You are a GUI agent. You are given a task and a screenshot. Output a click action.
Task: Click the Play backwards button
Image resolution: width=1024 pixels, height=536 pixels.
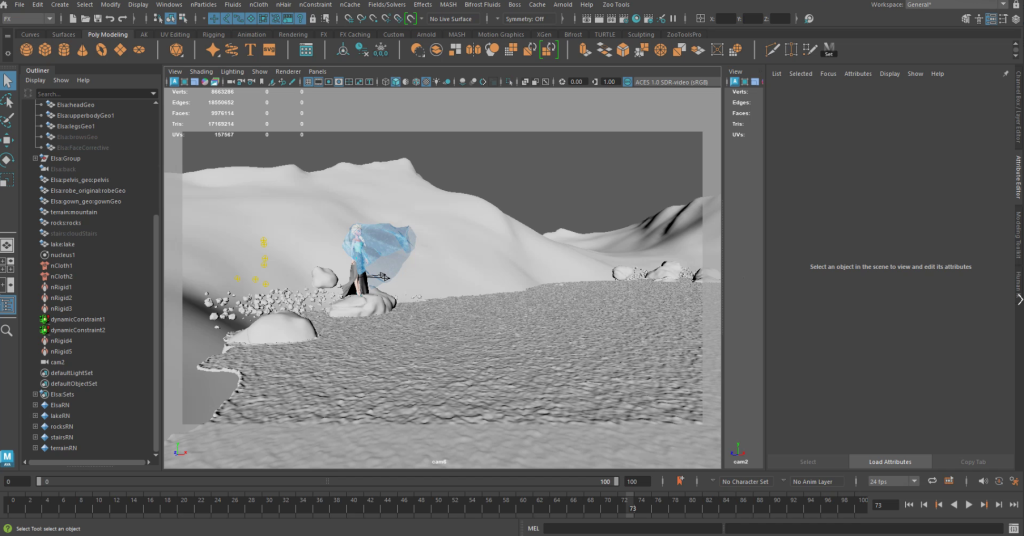tap(953, 505)
